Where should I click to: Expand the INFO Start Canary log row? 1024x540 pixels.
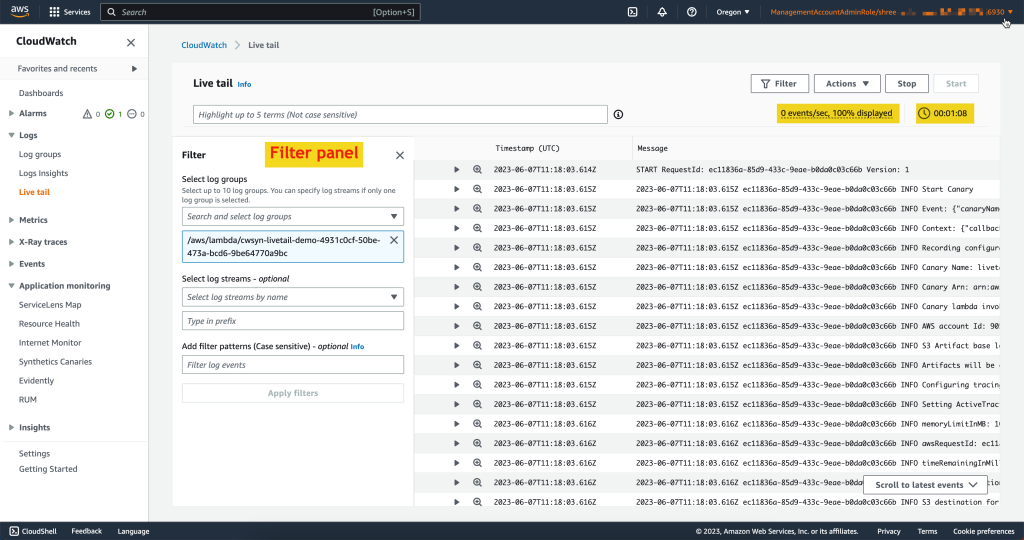[456, 189]
